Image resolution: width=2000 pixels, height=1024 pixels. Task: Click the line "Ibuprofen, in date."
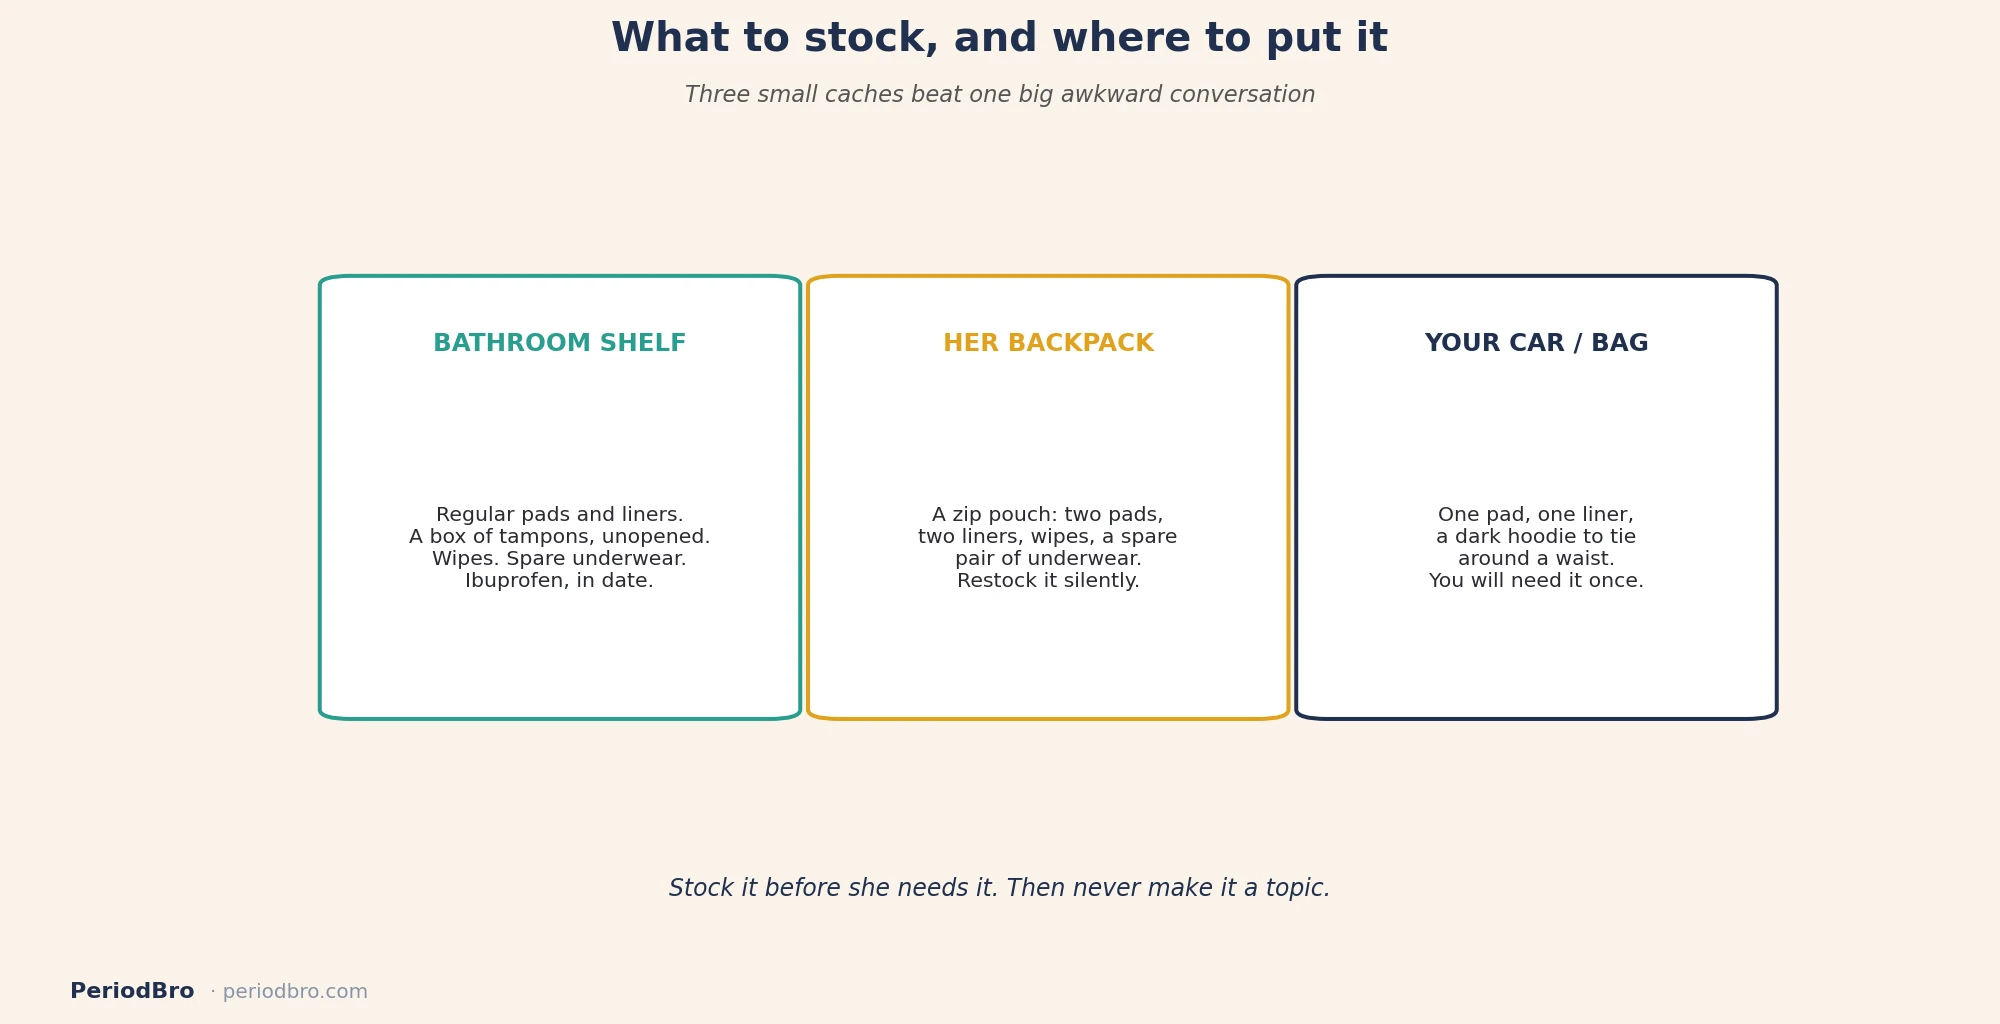(x=560, y=581)
